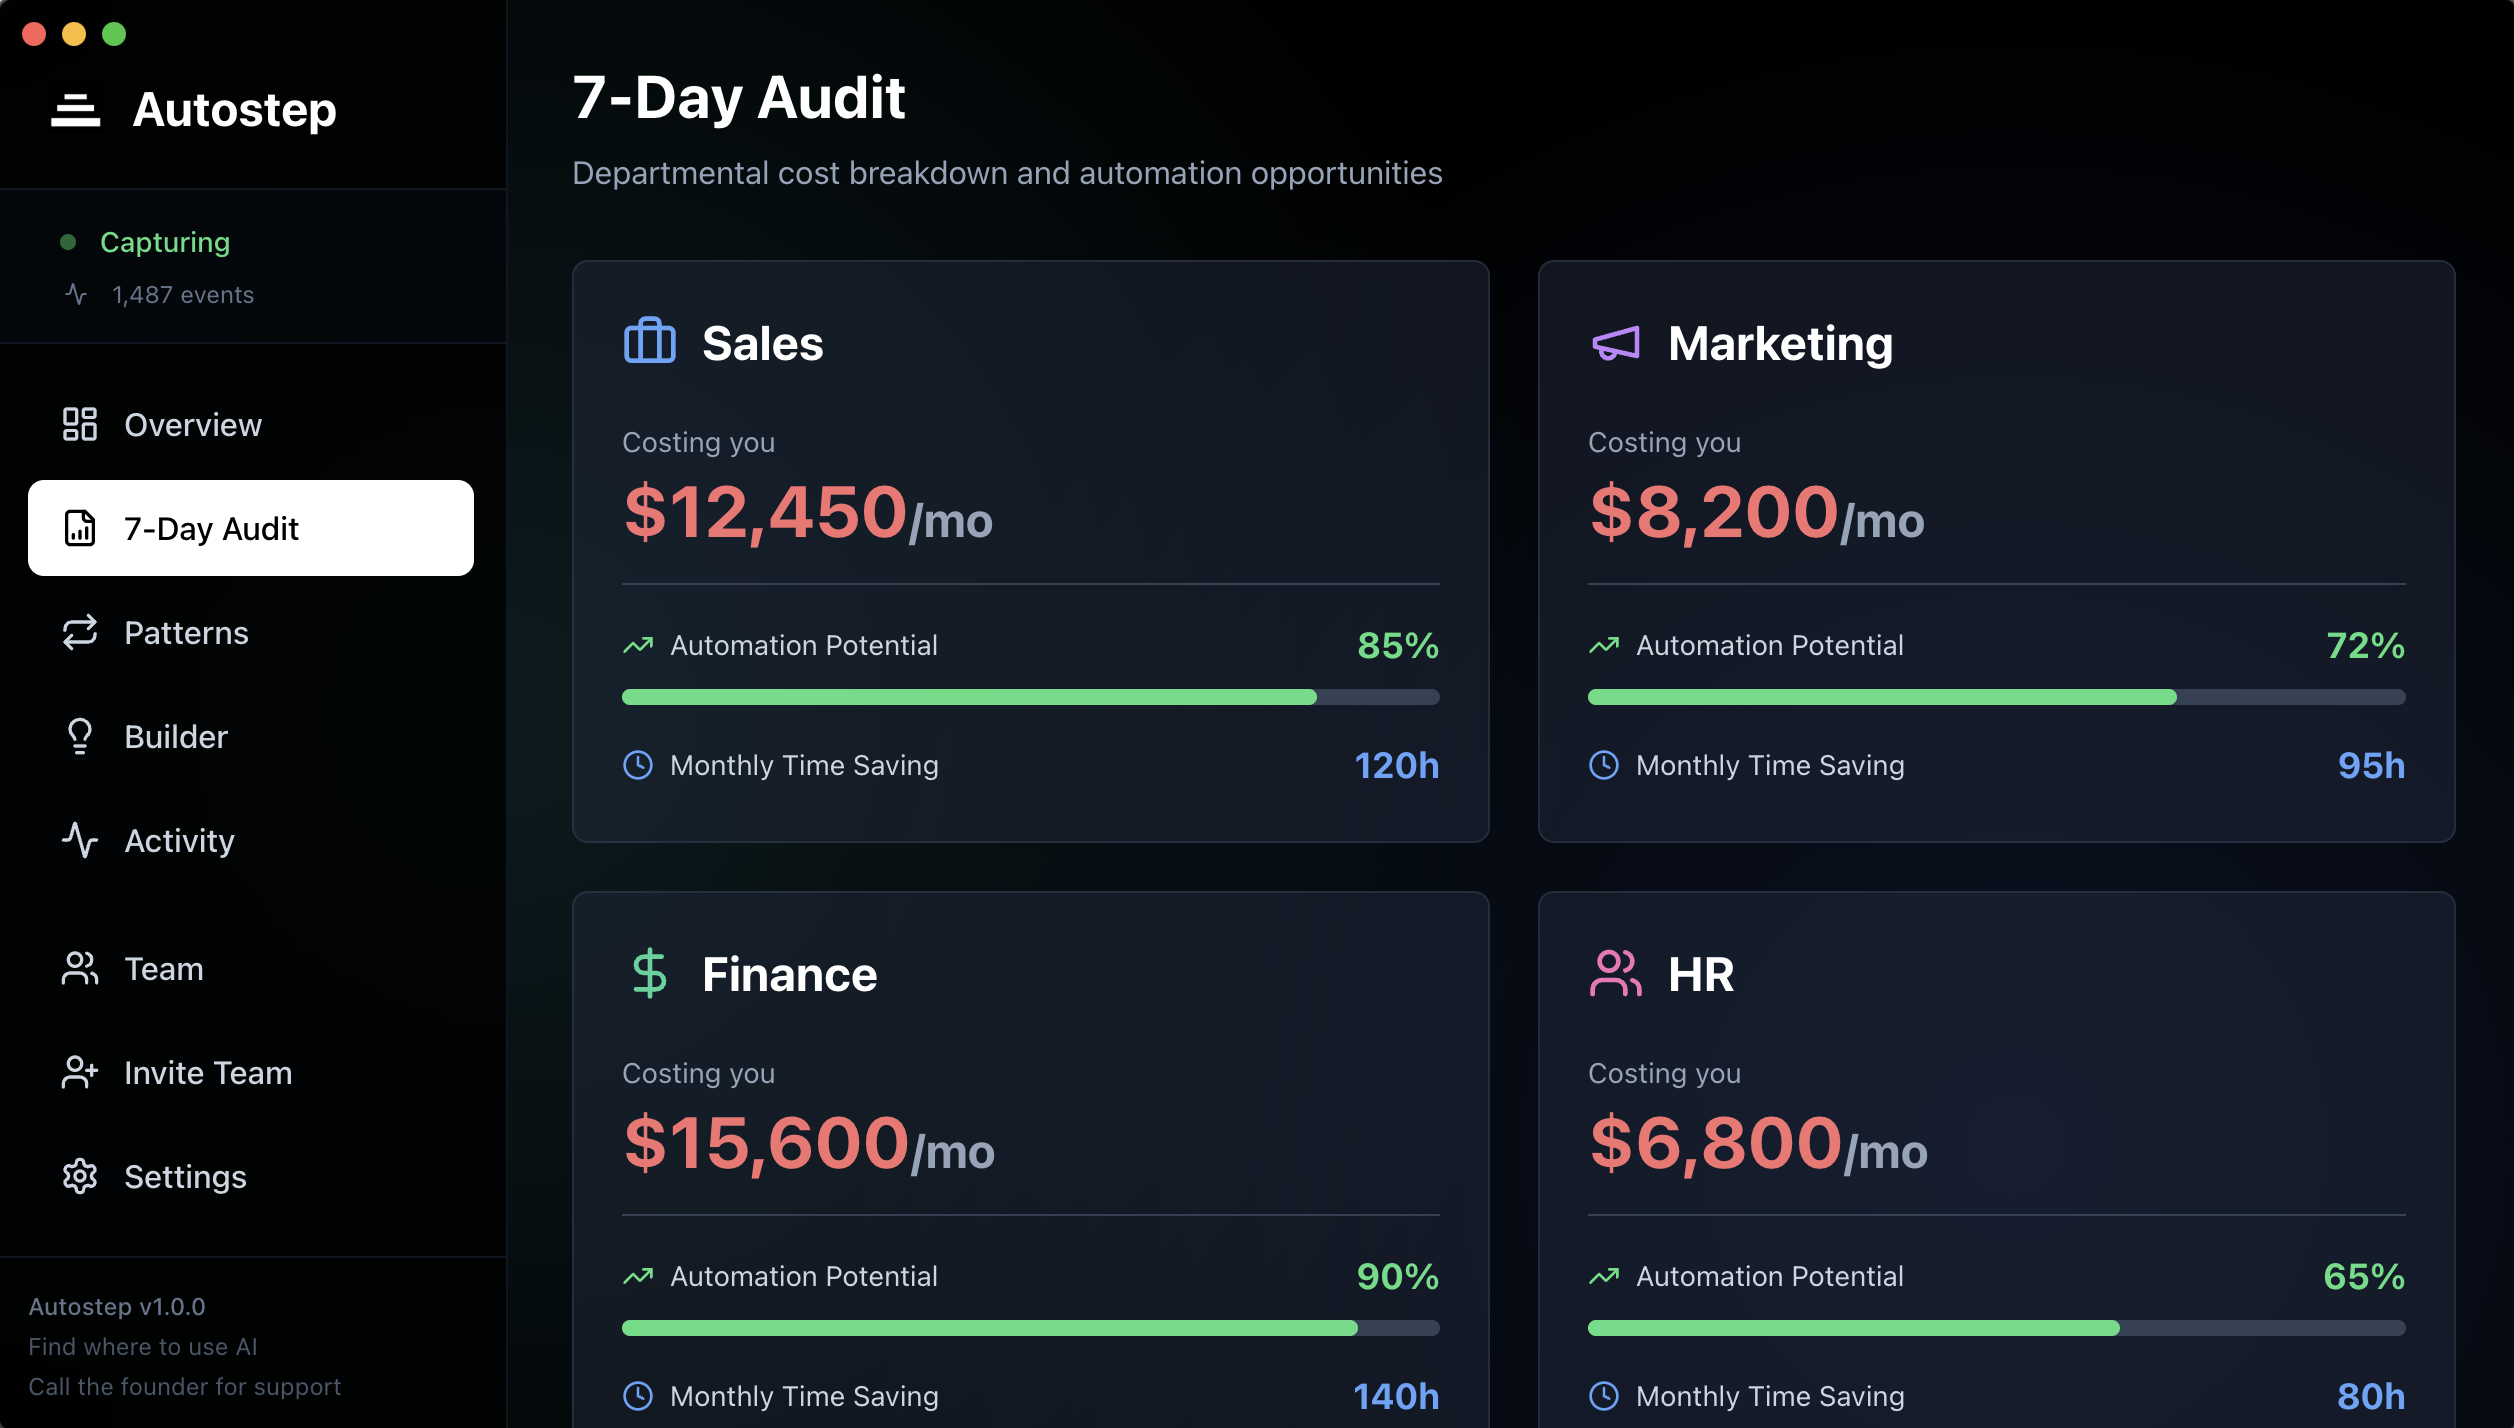Click the Marketing megaphone icon
Viewport: 2514px width, 1428px height.
[1615, 343]
